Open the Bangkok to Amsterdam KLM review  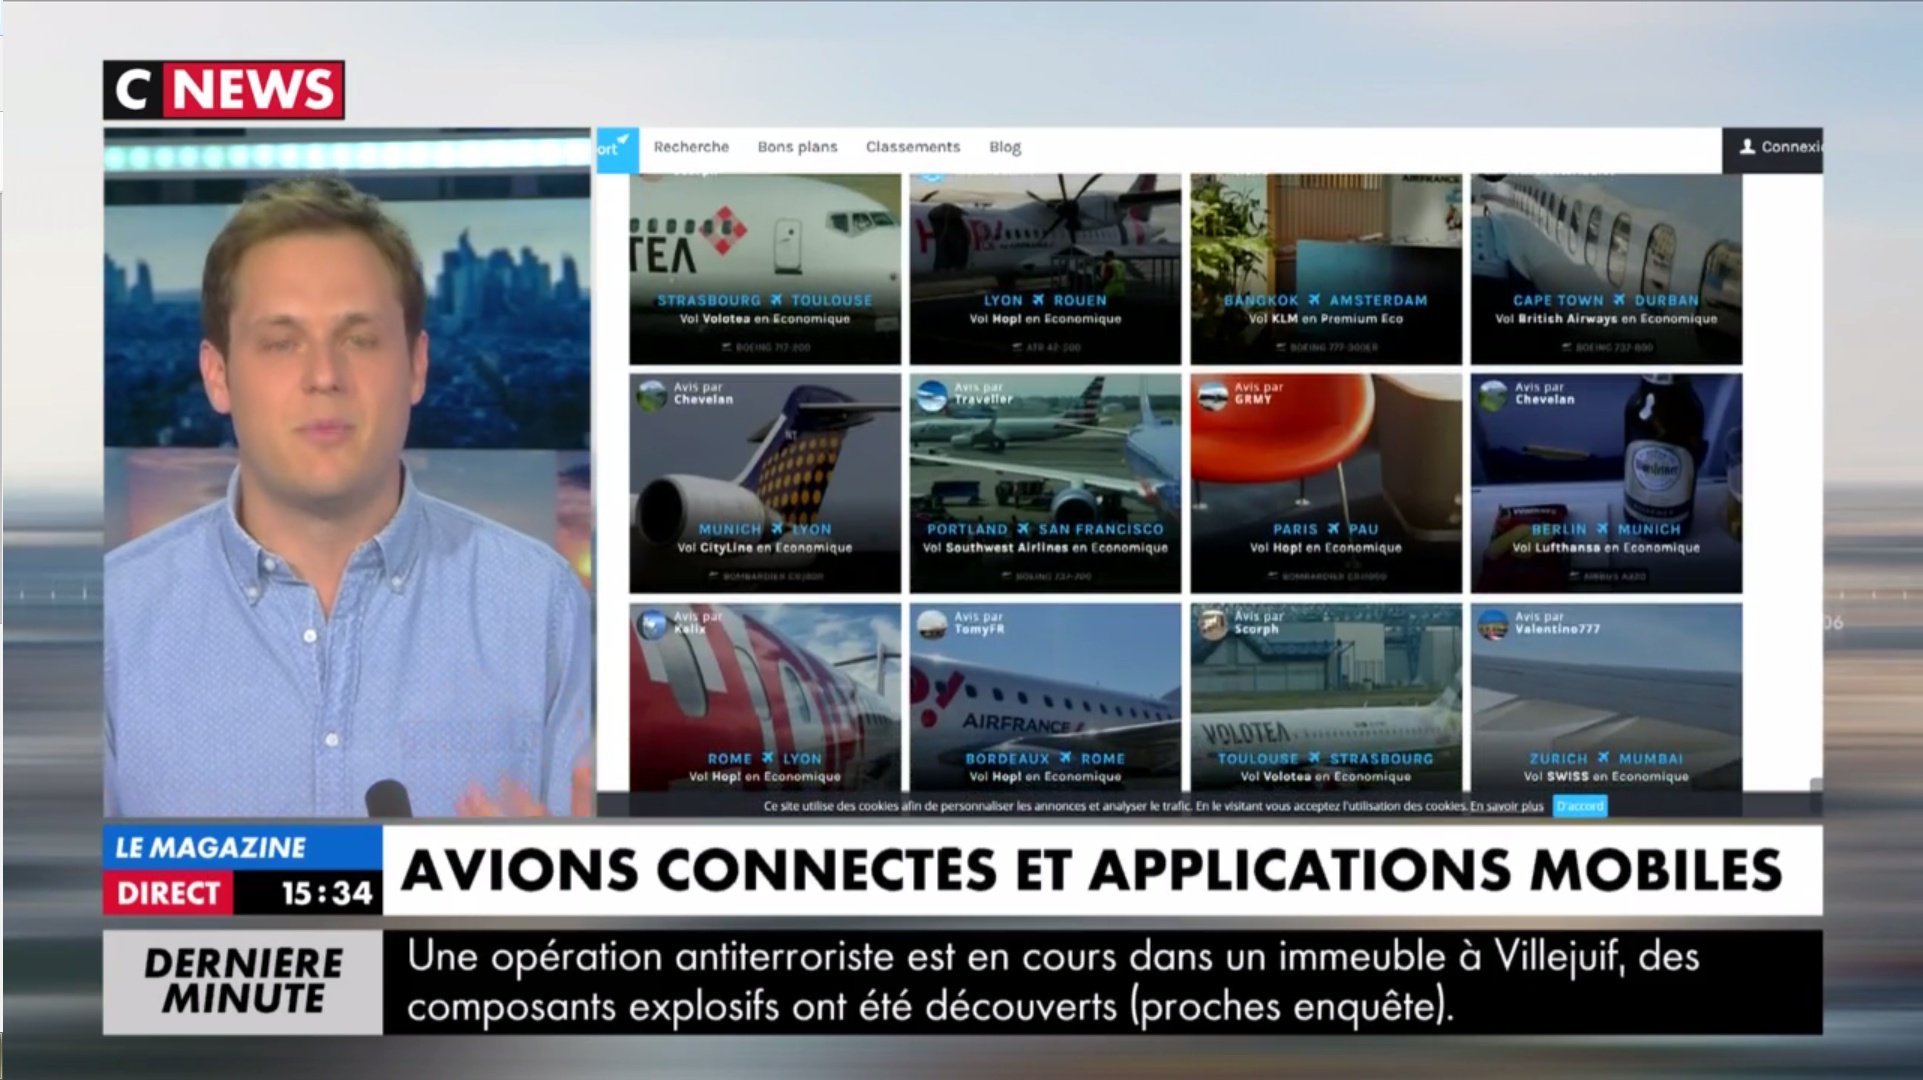(1325, 300)
